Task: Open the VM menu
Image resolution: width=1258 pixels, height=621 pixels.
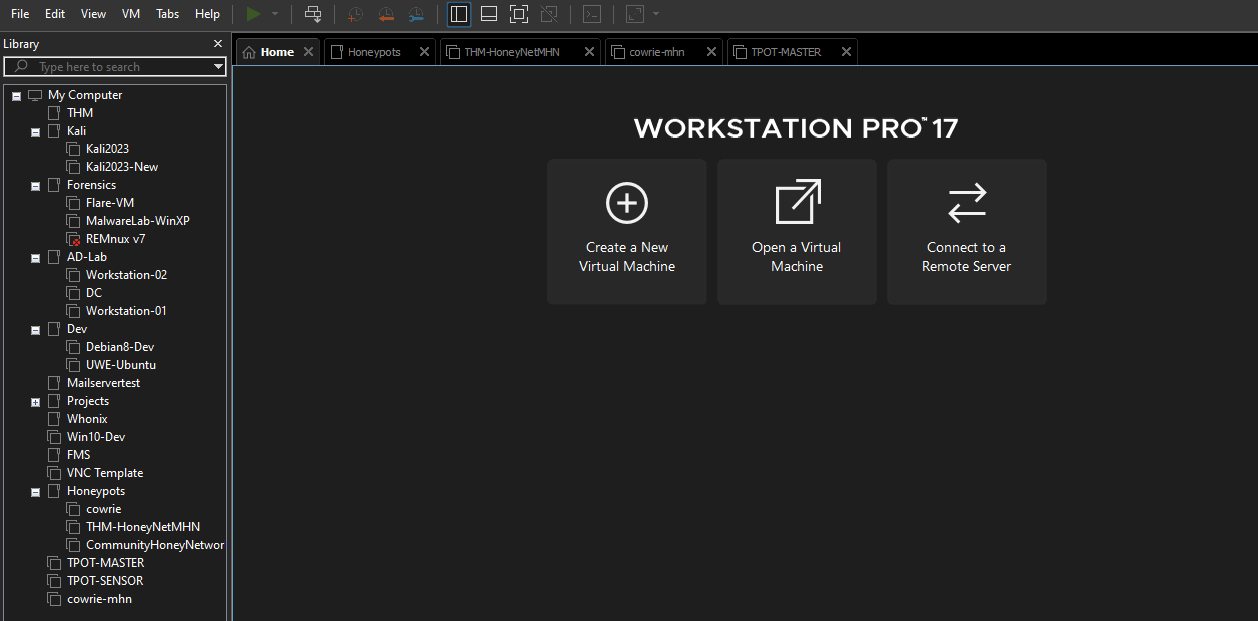Action: pos(131,14)
